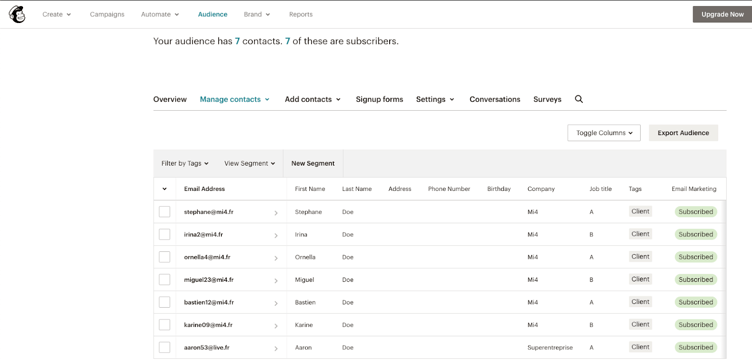Click the First Name column header
This screenshot has height=363, width=752.
(x=310, y=189)
